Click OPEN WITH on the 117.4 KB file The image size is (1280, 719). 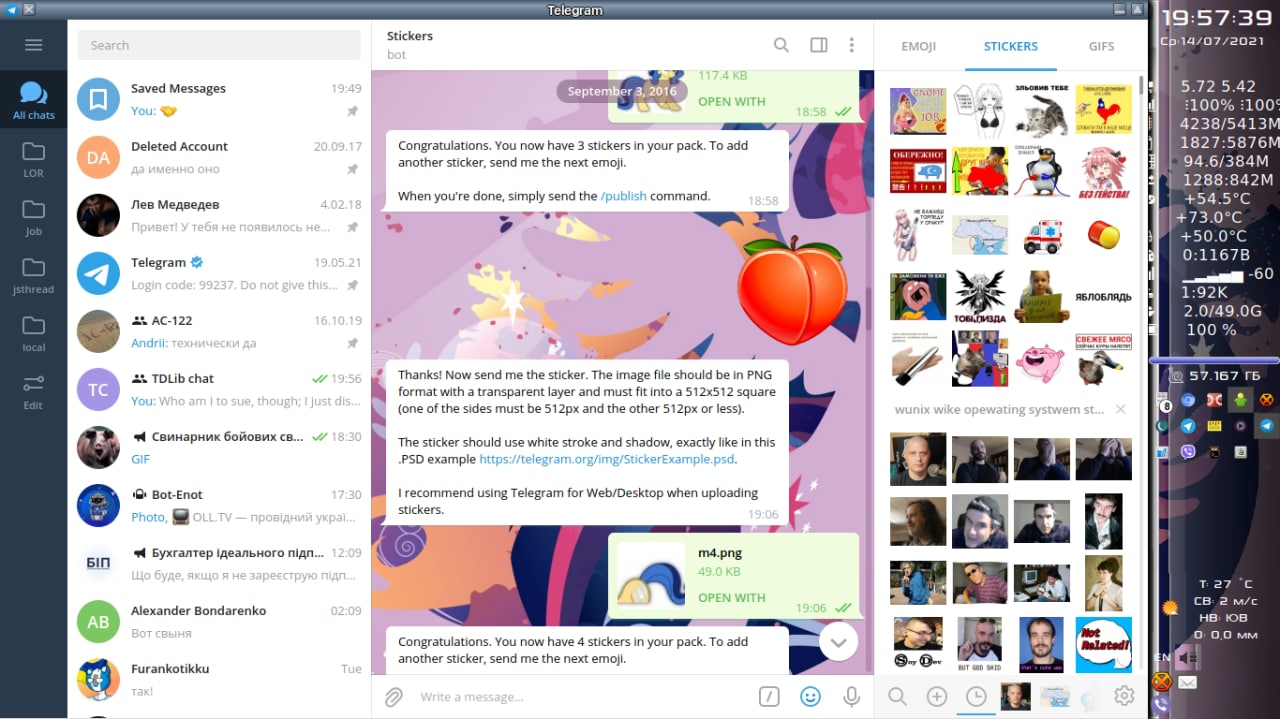731,101
